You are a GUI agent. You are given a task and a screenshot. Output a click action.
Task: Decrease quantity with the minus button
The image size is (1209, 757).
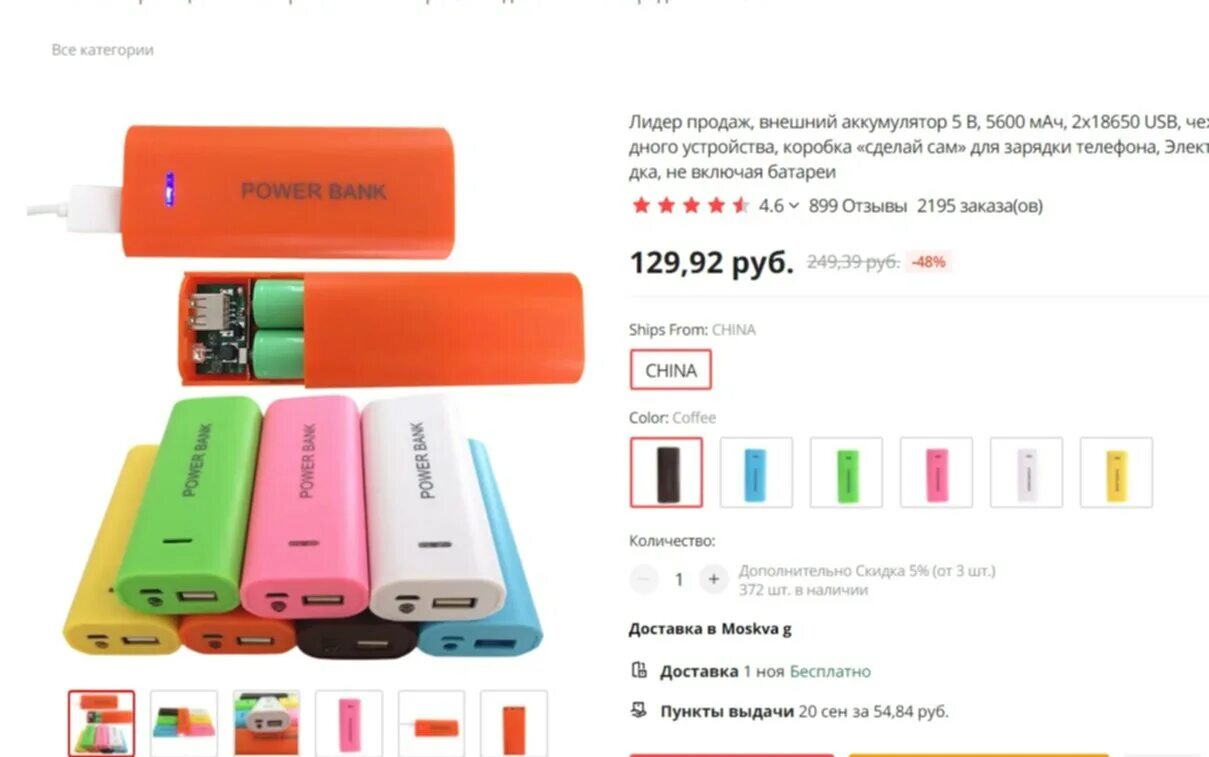pyautogui.click(x=645, y=579)
